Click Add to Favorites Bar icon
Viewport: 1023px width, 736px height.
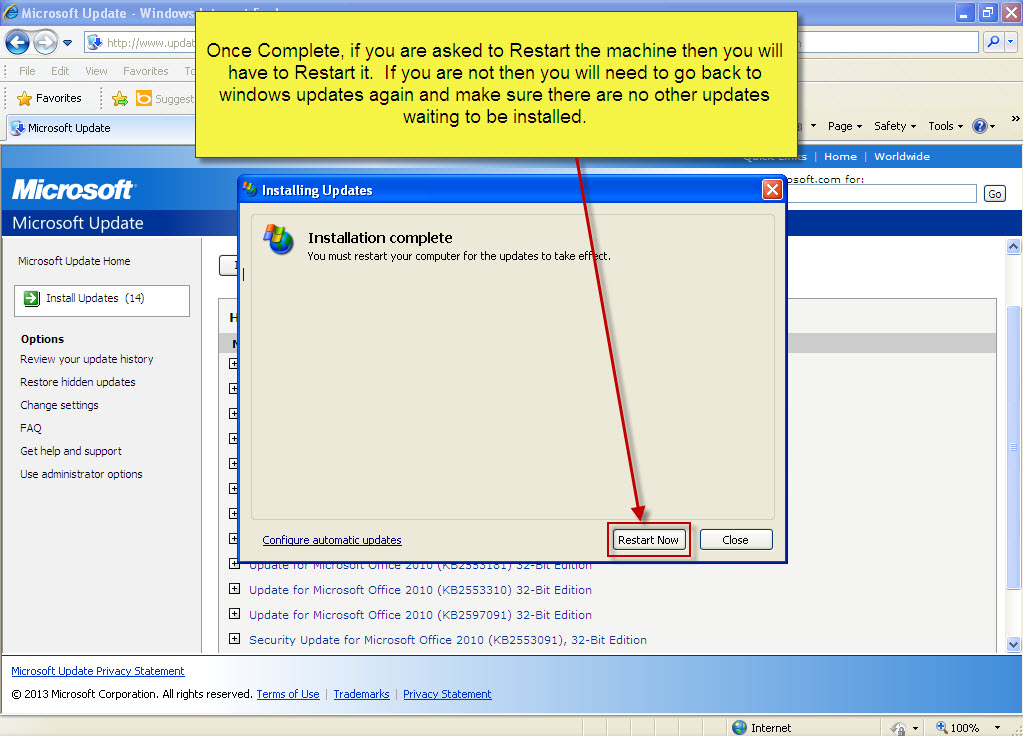(x=120, y=99)
